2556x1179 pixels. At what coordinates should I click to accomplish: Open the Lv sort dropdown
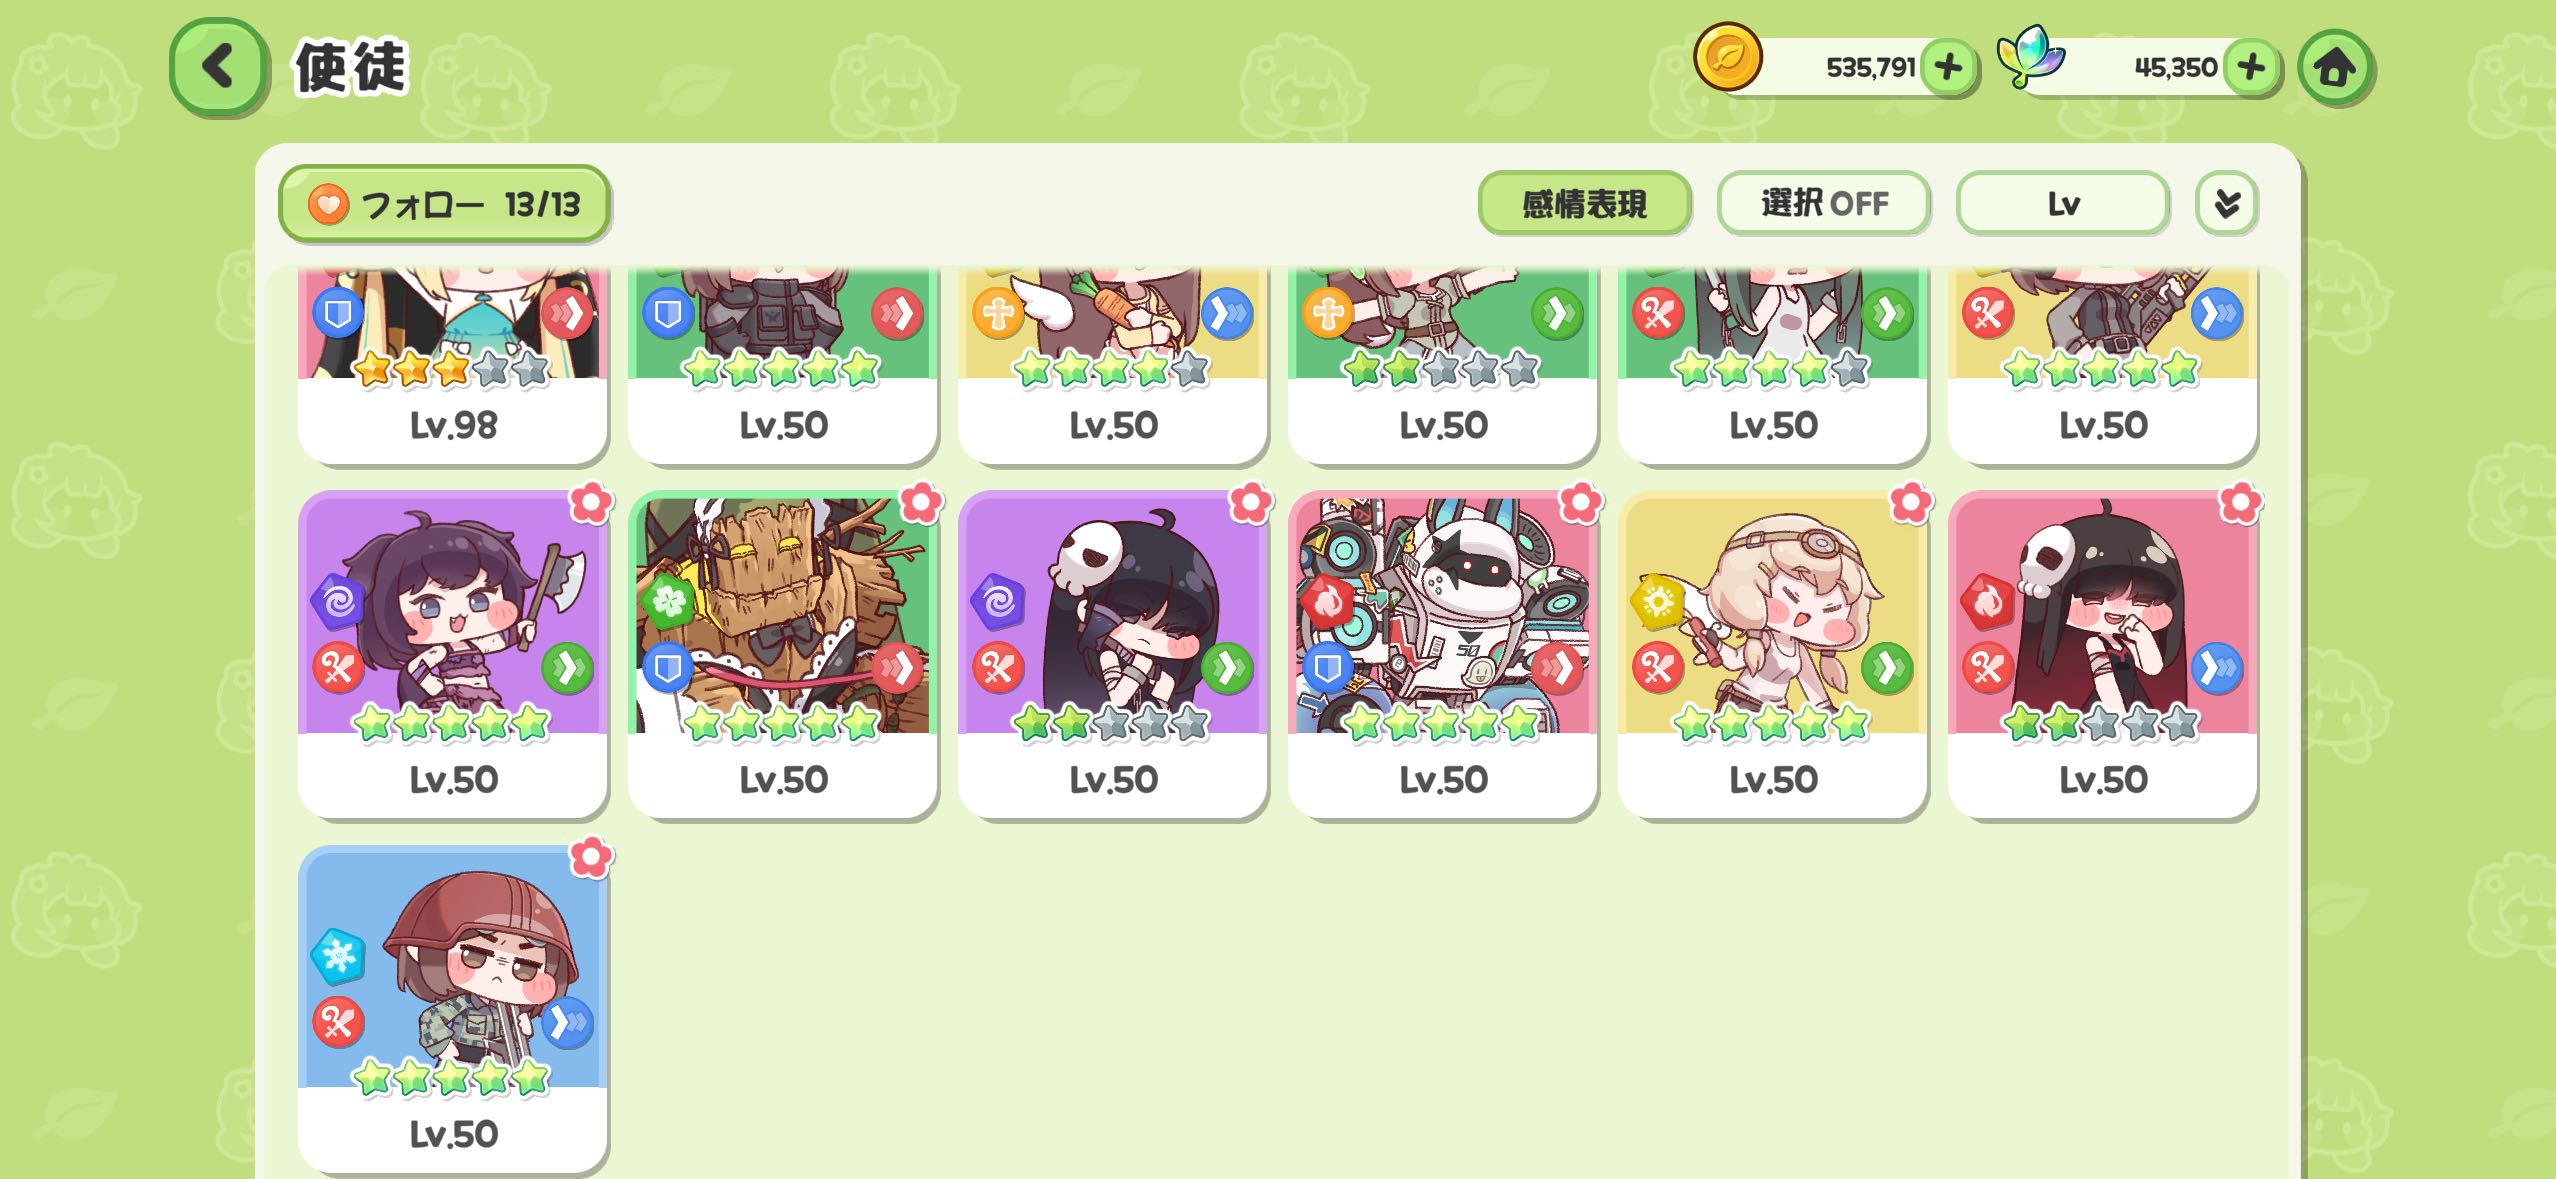pyautogui.click(x=2063, y=204)
